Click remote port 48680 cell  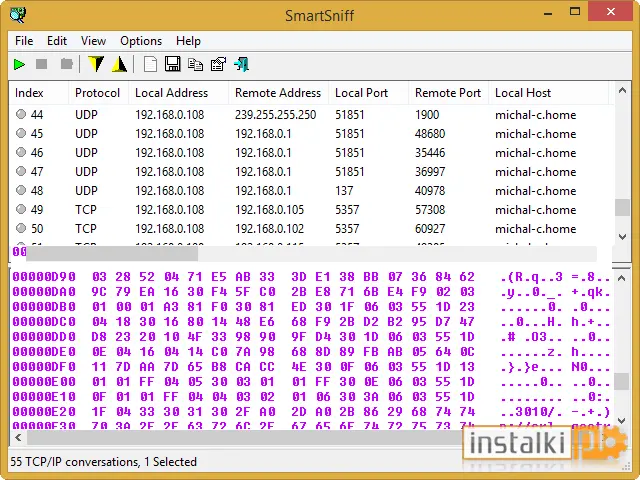(430, 133)
